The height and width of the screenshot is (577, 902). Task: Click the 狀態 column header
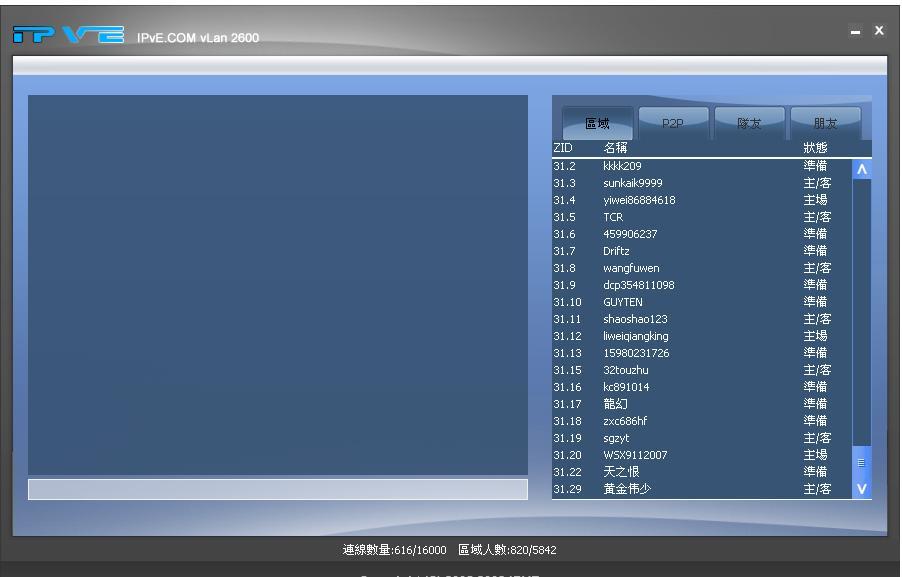point(815,148)
